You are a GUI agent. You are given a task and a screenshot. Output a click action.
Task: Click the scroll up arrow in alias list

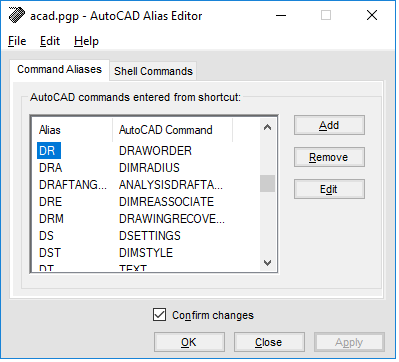pyautogui.click(x=267, y=127)
